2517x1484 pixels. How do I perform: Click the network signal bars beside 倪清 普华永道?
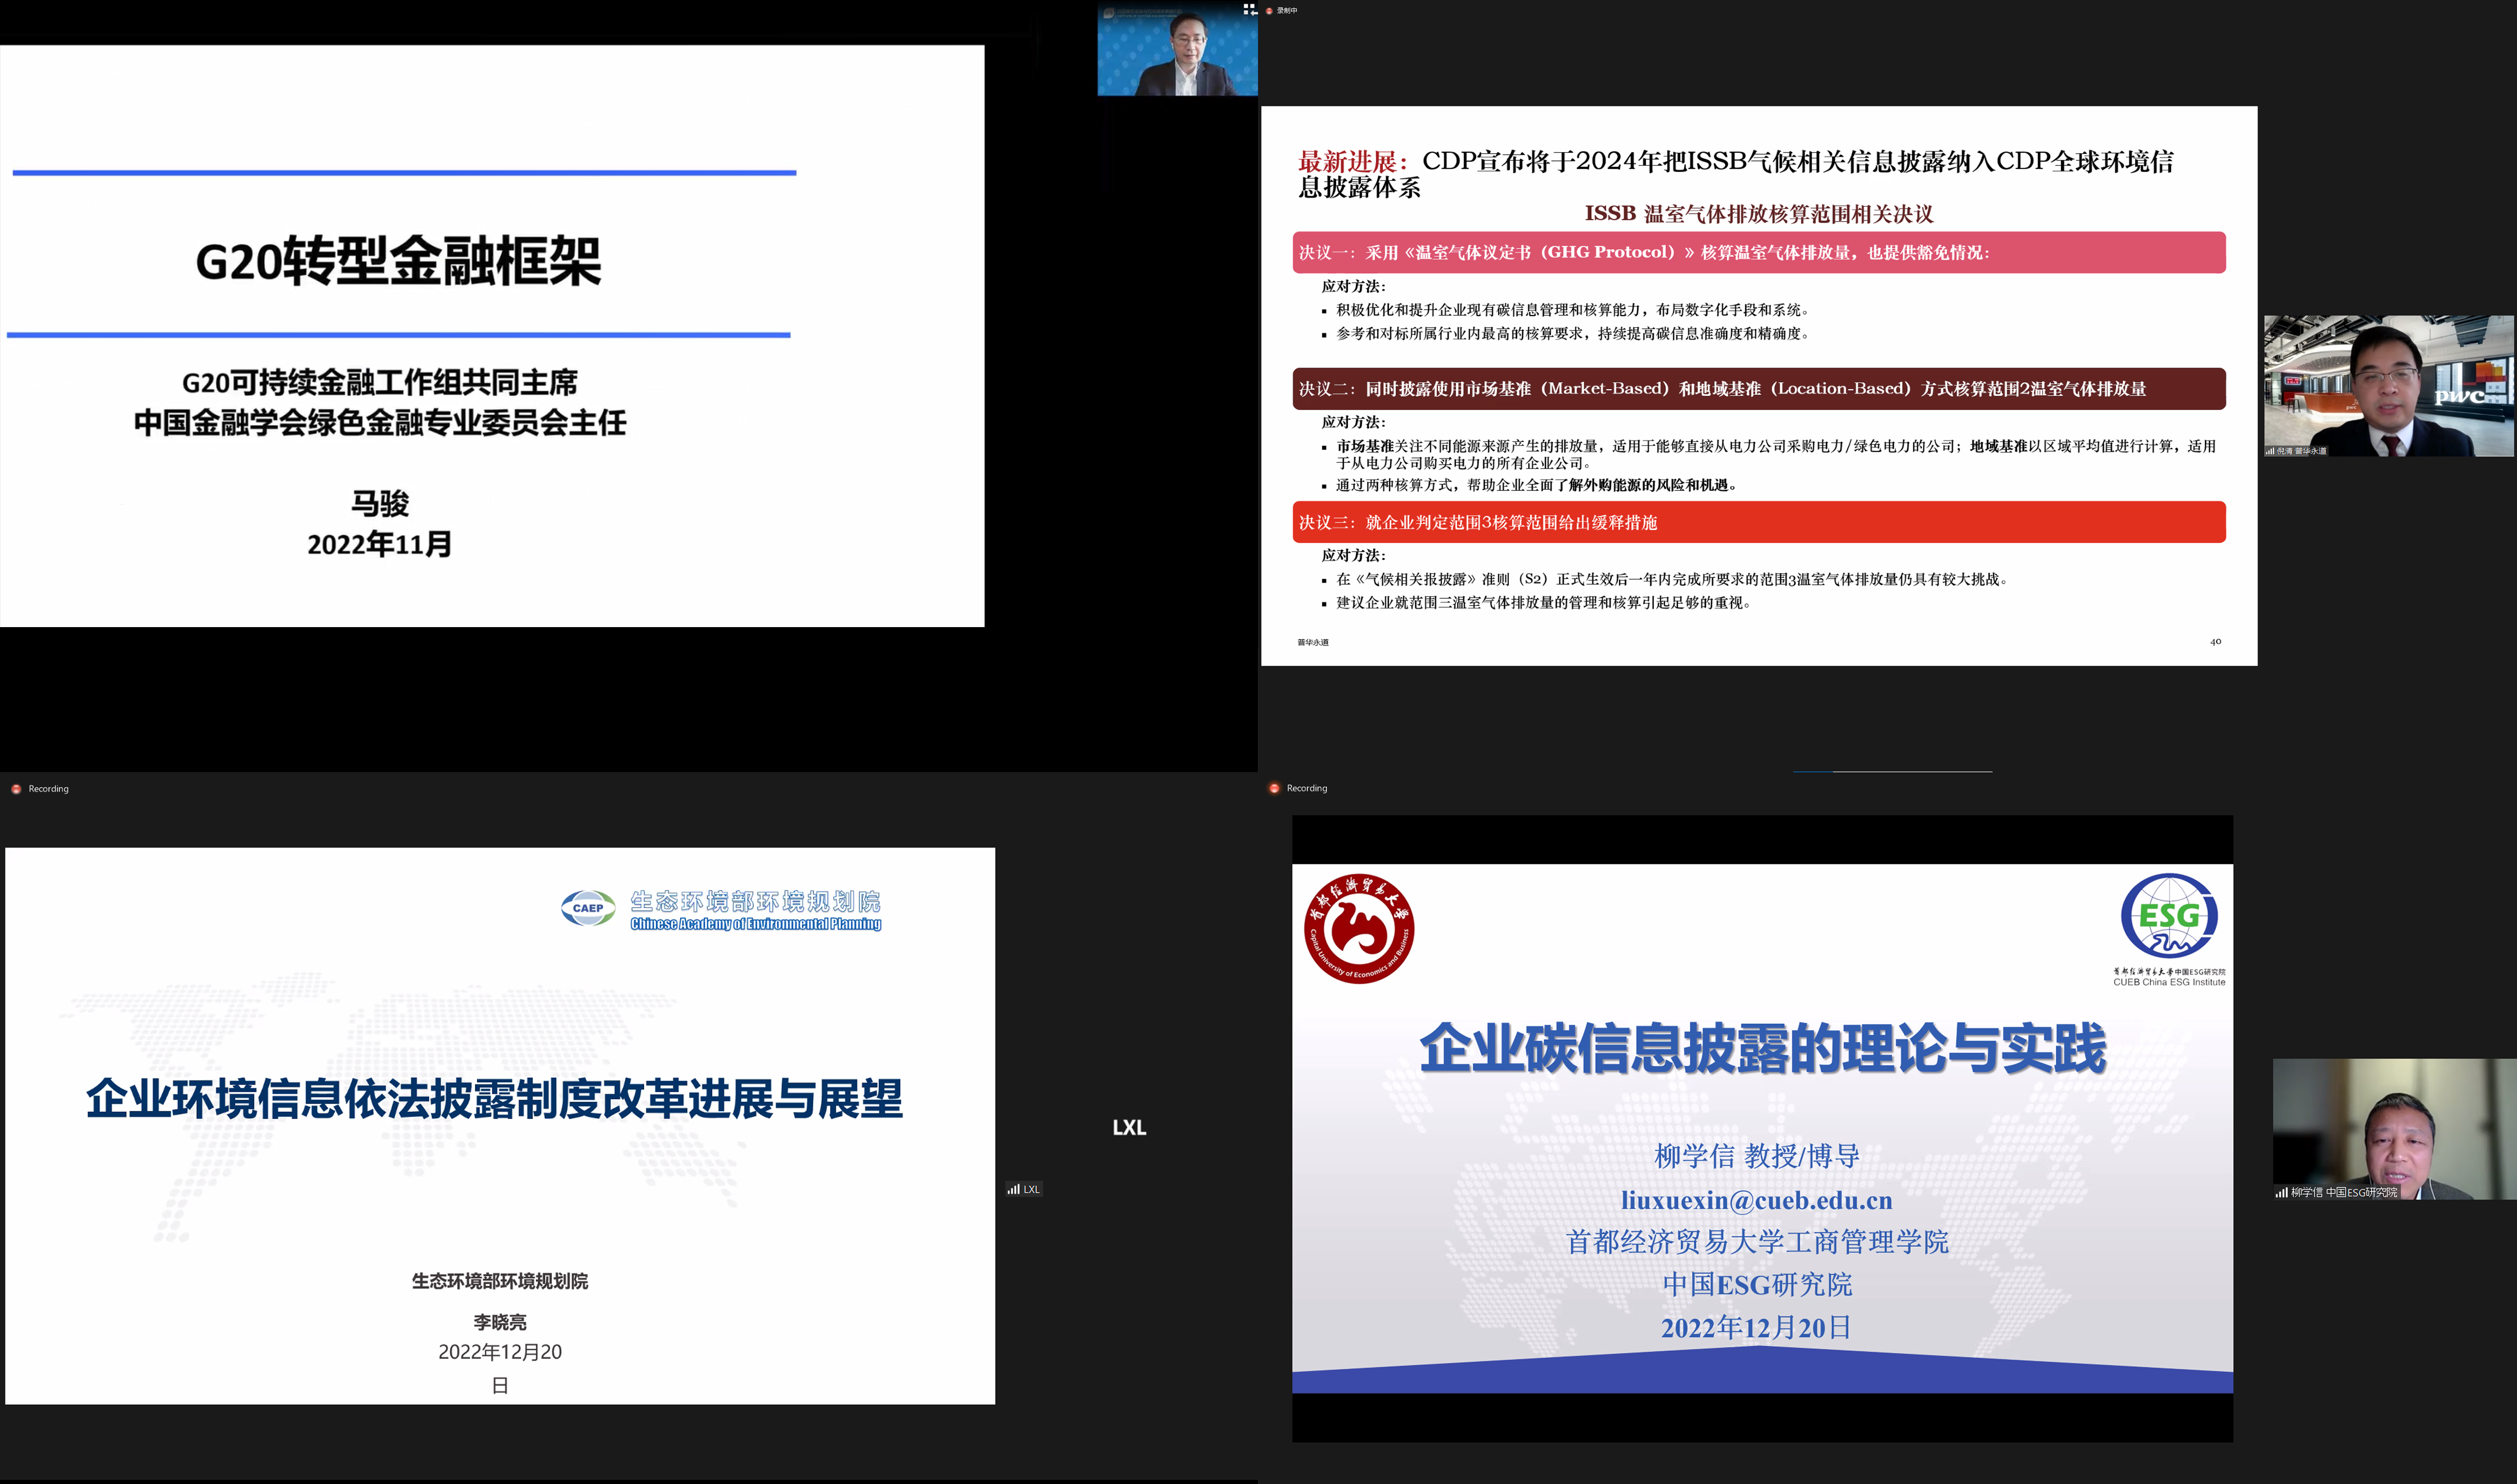(2270, 451)
